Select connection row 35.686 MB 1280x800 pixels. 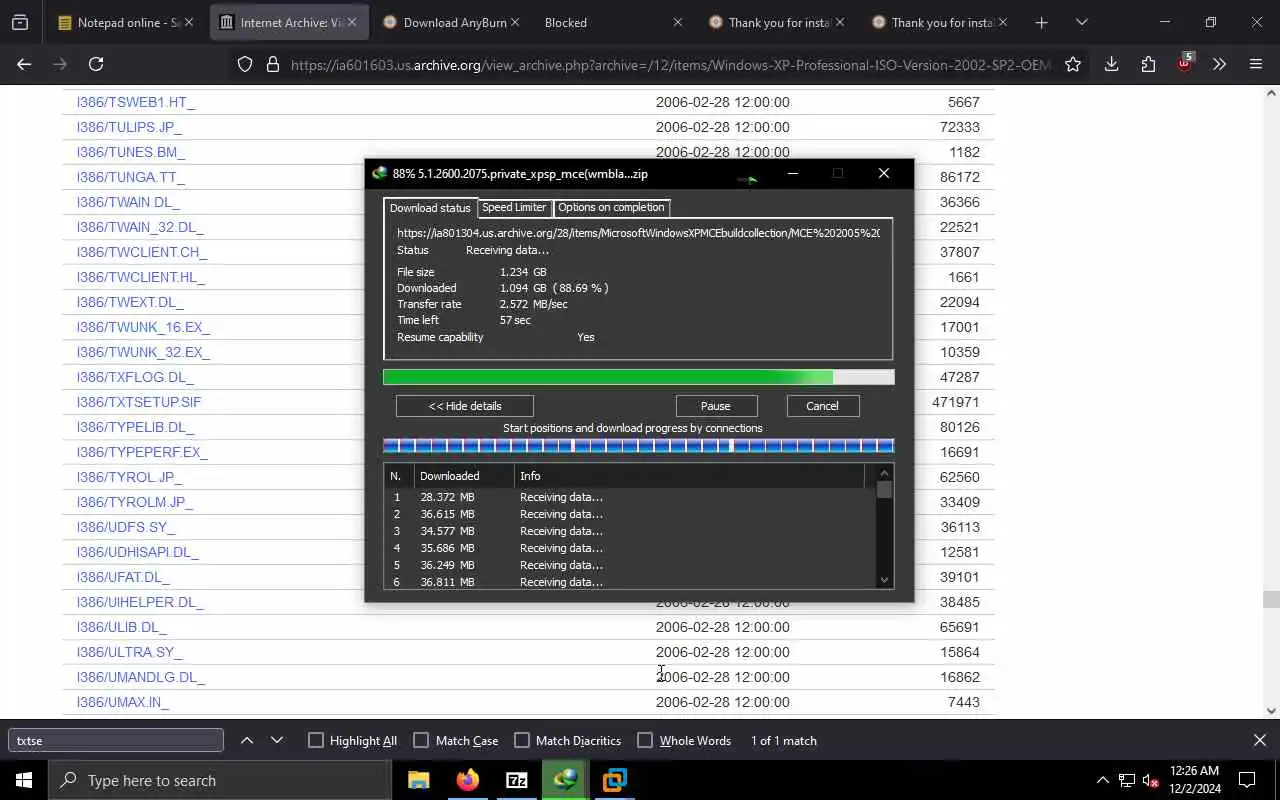(629, 548)
